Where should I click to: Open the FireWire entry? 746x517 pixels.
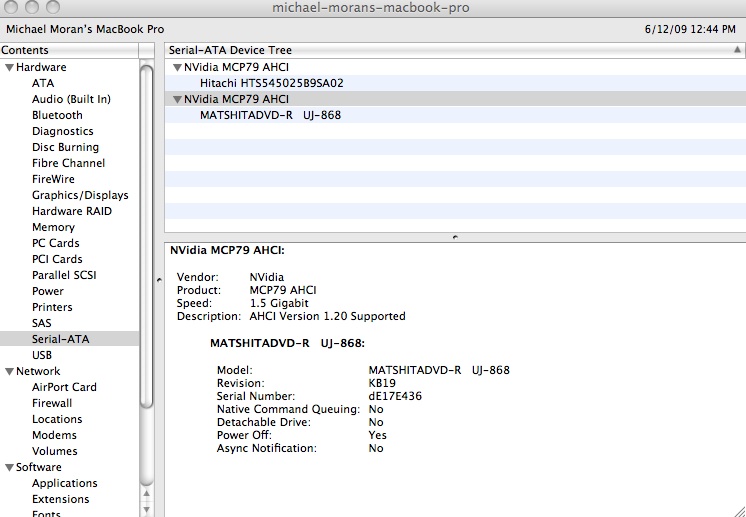coord(53,179)
